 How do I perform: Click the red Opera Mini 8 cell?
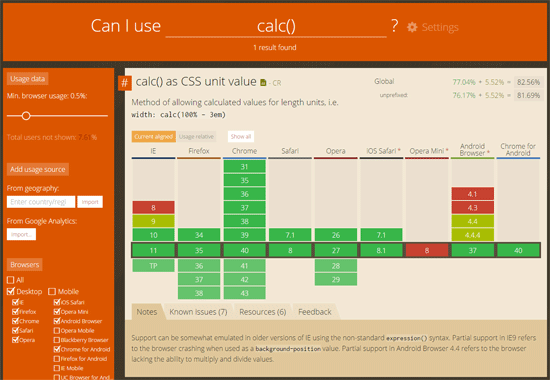click(427, 251)
